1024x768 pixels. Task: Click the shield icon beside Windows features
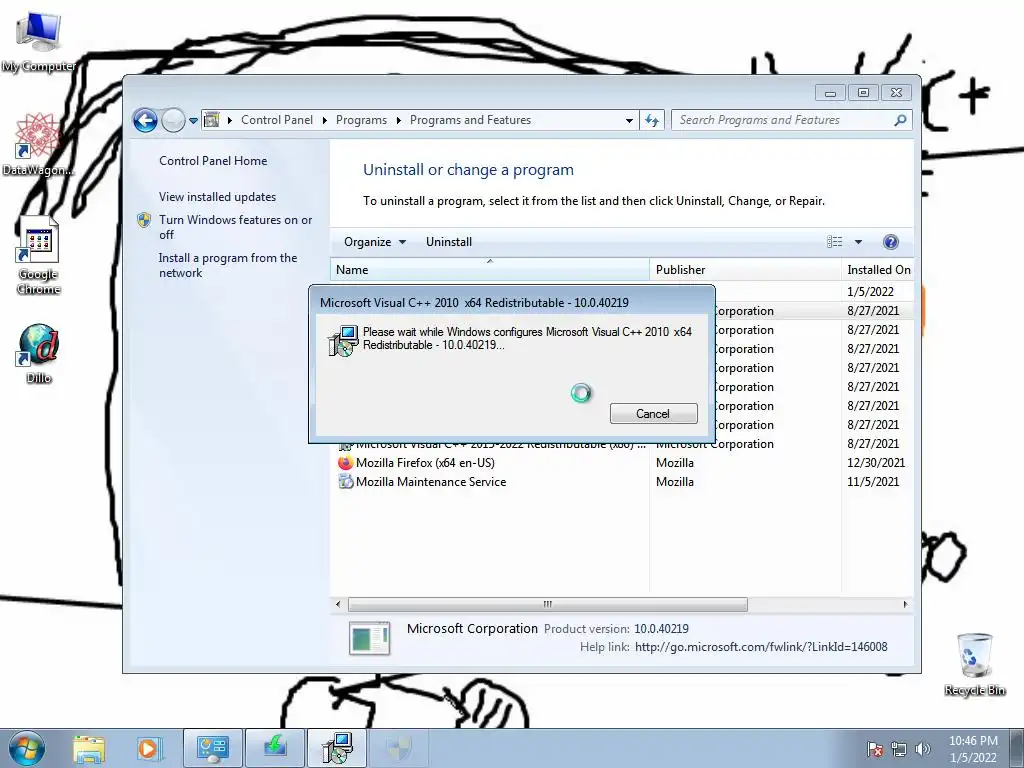144,220
